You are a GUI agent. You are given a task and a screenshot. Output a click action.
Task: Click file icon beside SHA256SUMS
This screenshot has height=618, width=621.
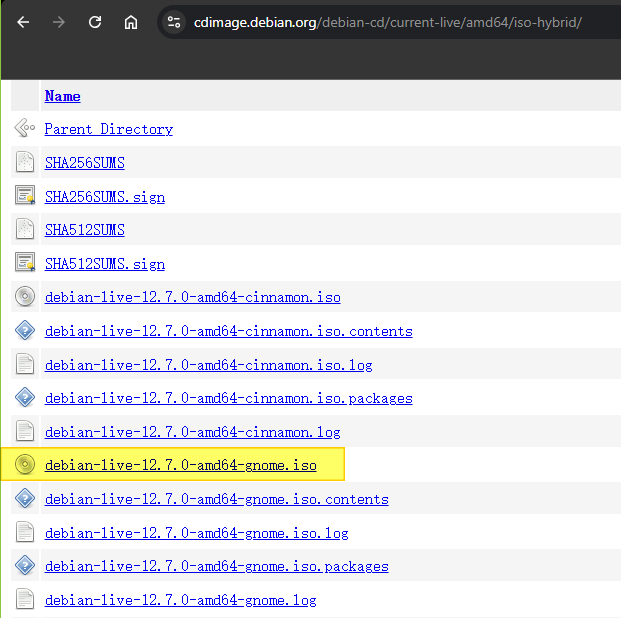click(25, 162)
